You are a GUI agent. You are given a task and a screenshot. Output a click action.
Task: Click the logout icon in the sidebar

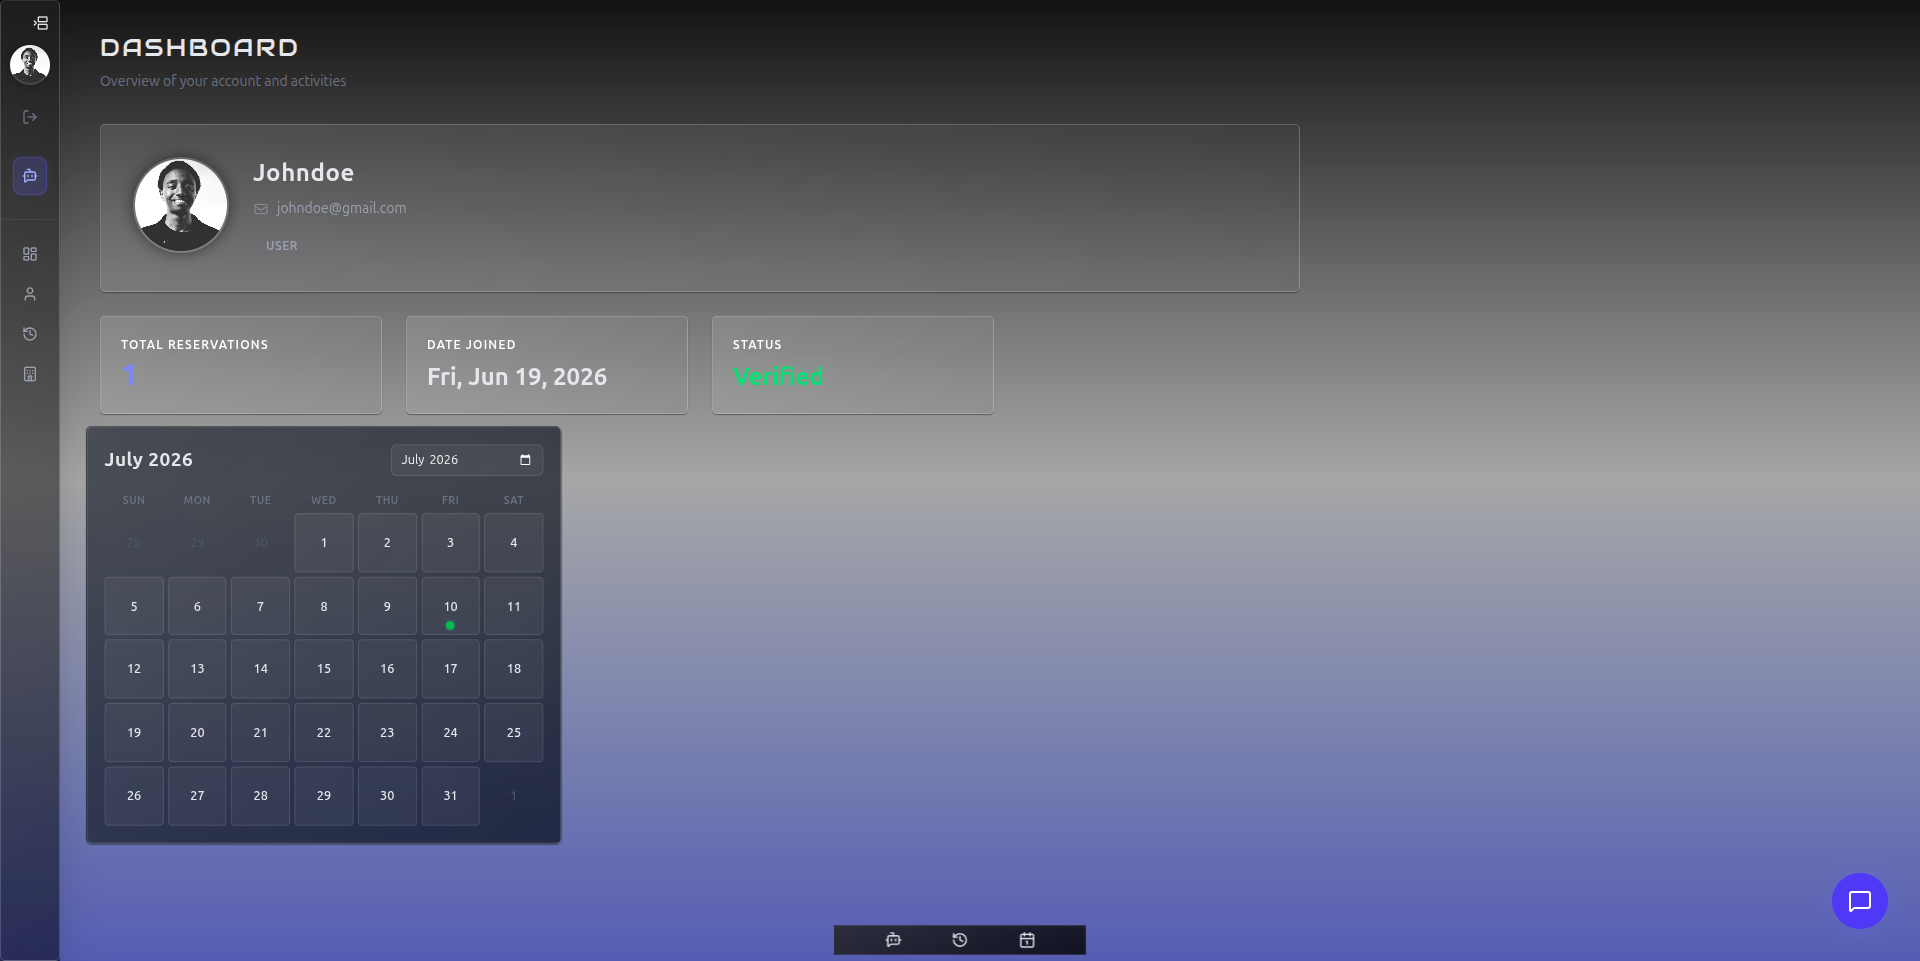tap(30, 117)
